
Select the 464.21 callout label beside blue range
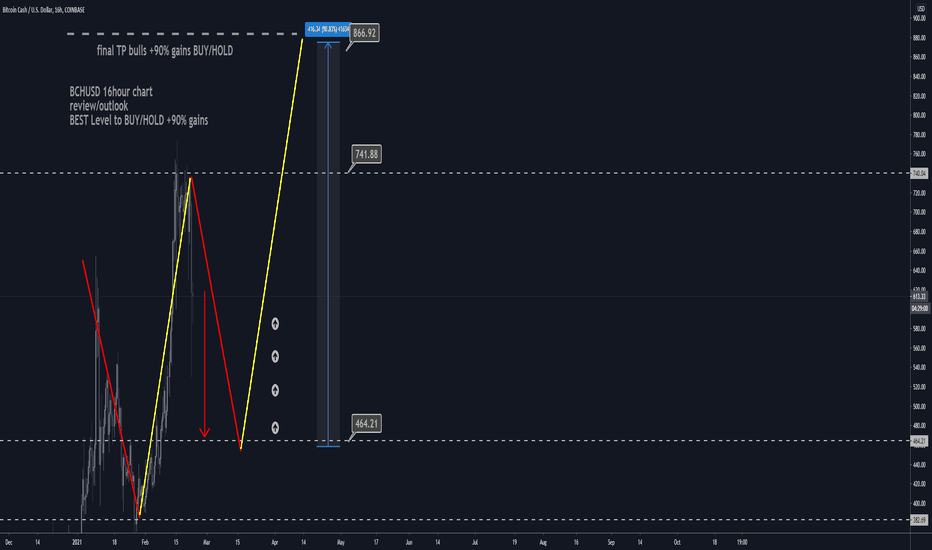tap(366, 423)
